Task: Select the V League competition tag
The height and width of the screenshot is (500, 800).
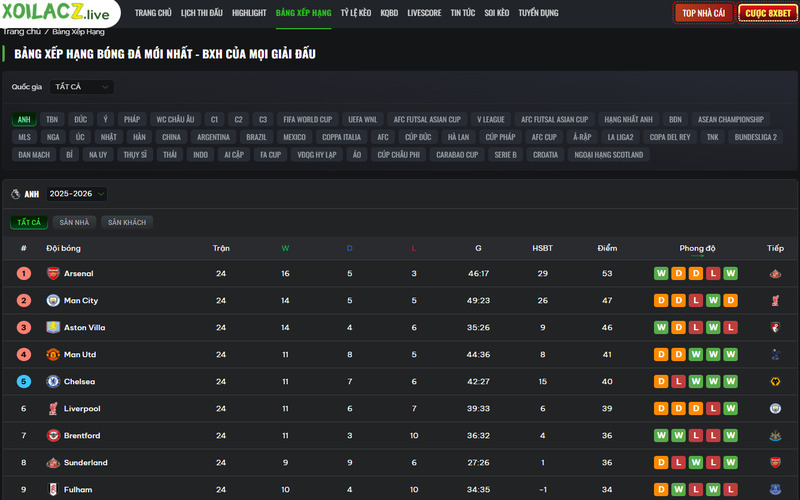Action: click(491, 119)
